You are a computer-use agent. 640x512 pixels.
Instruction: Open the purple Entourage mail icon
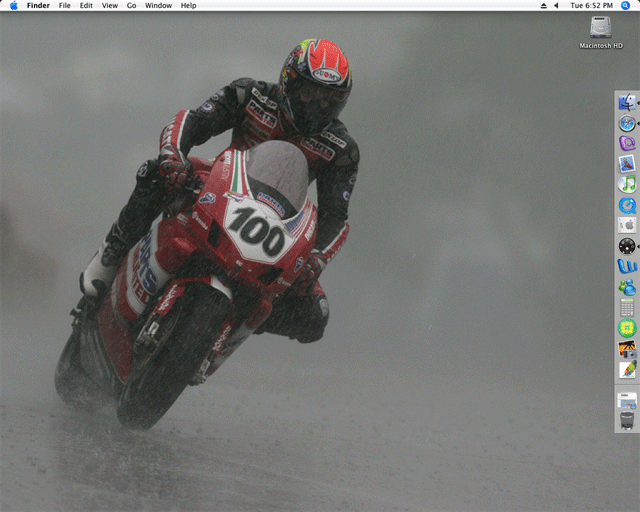tap(627, 144)
